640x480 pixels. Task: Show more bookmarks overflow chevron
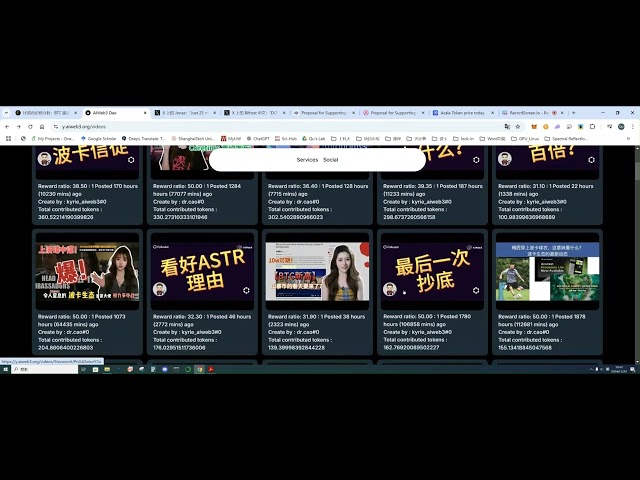coord(628,139)
